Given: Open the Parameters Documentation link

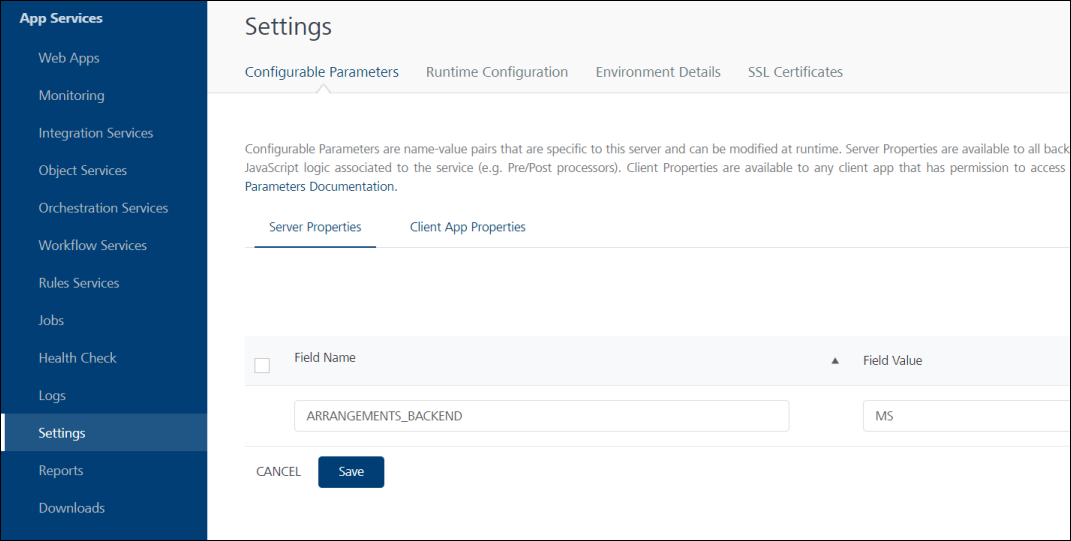Looking at the screenshot, I should point(320,186).
